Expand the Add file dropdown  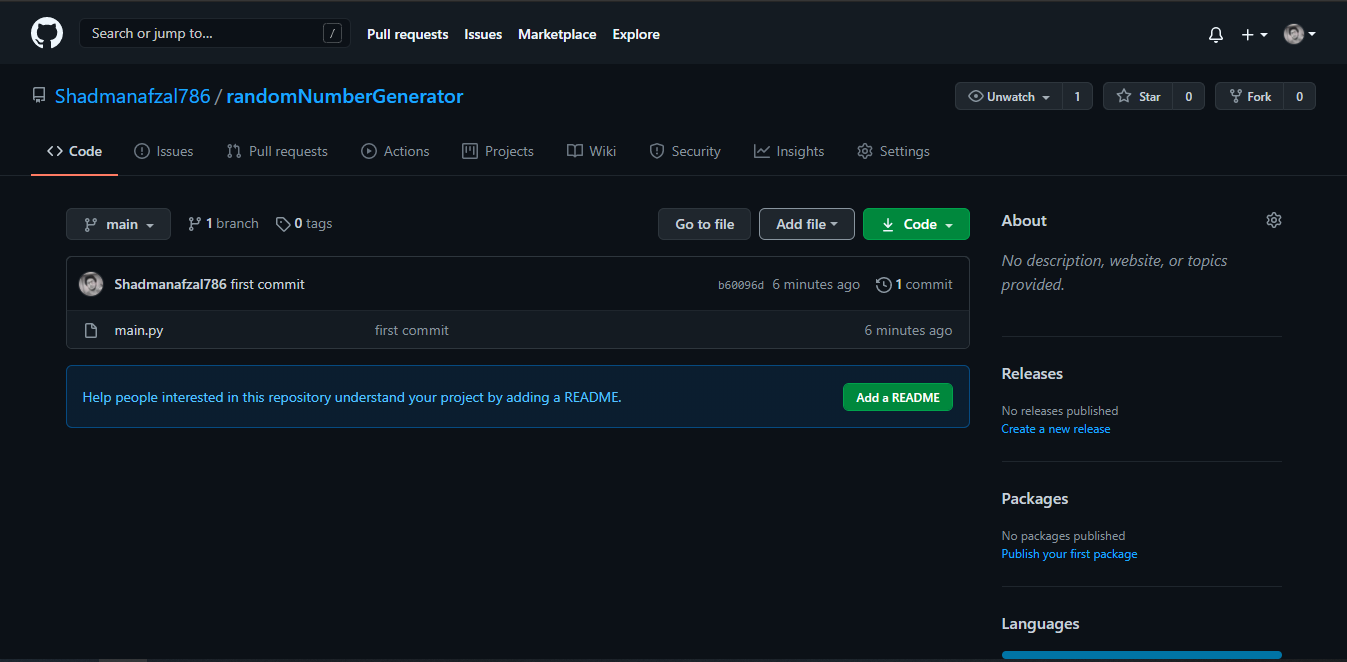[807, 224]
